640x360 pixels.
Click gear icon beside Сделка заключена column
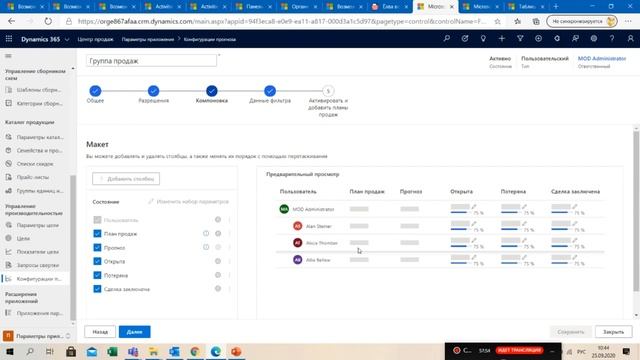[218, 289]
